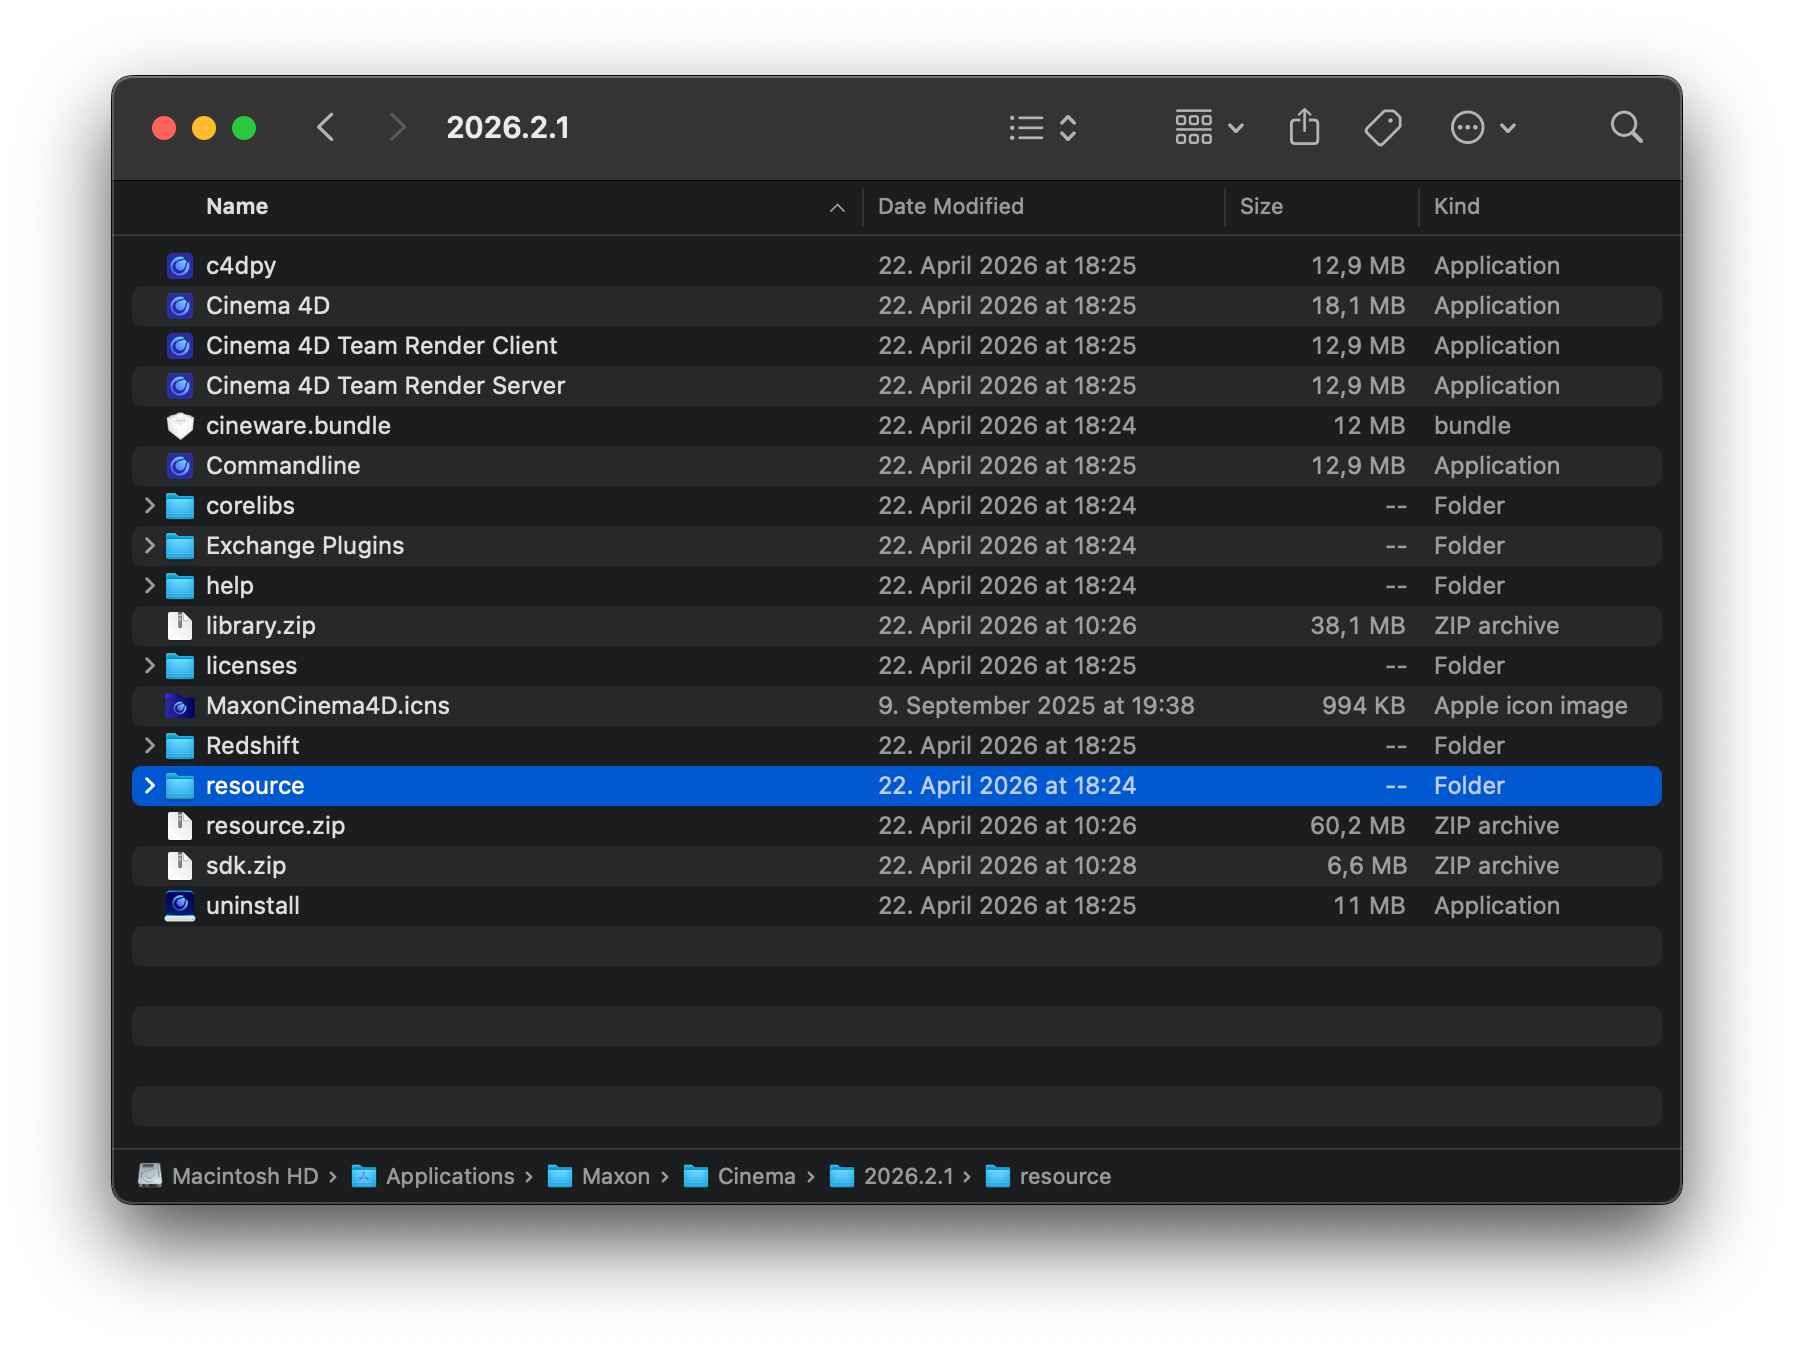Image resolution: width=1794 pixels, height=1352 pixels.
Task: Click the licenses folder icon
Action: (180, 666)
